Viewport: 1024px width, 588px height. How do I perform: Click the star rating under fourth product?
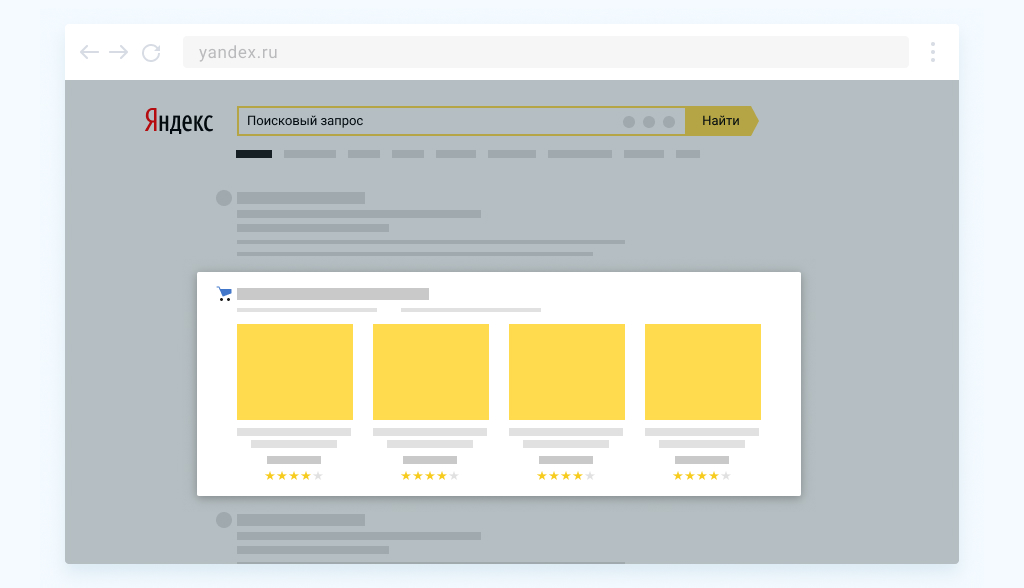702,476
